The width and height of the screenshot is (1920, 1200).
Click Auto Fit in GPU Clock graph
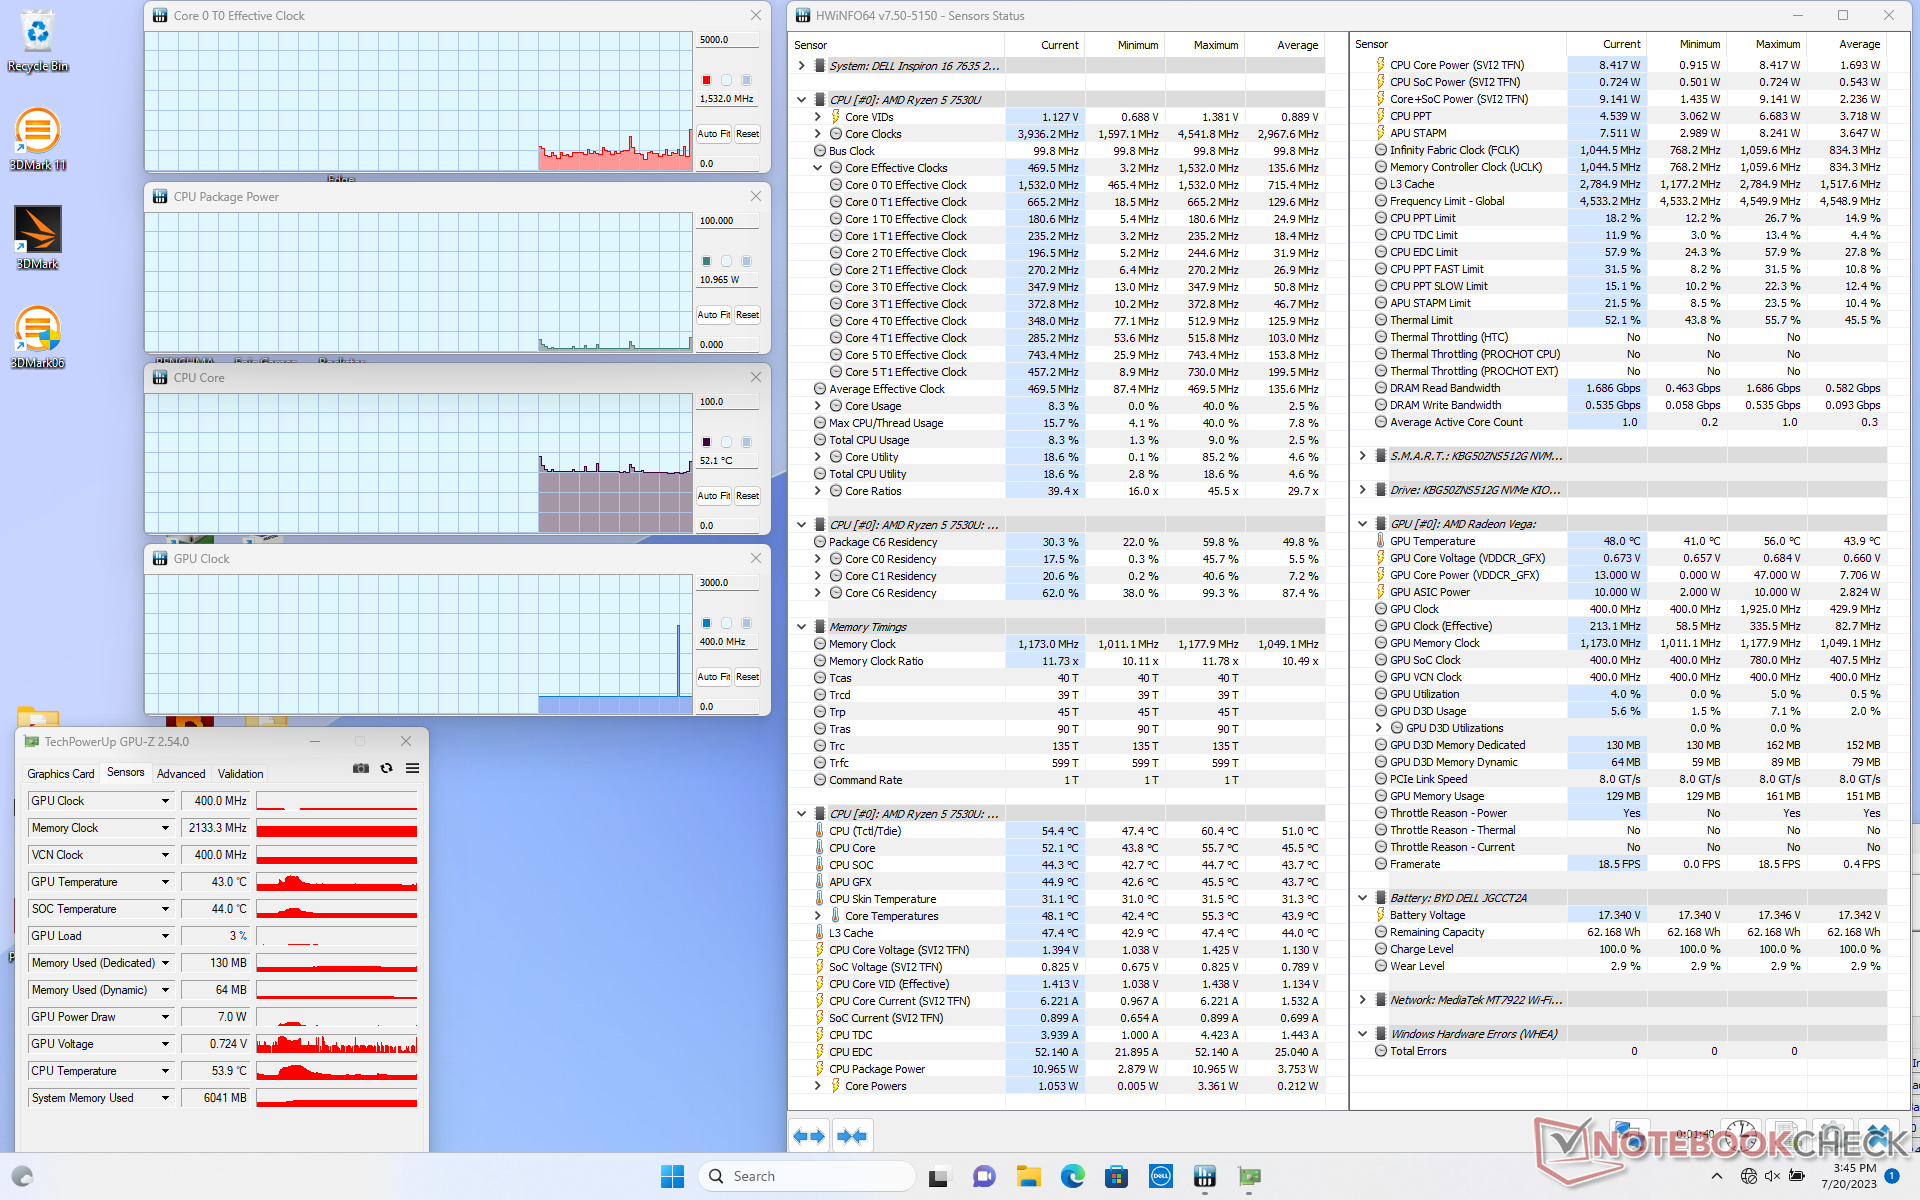tap(714, 677)
